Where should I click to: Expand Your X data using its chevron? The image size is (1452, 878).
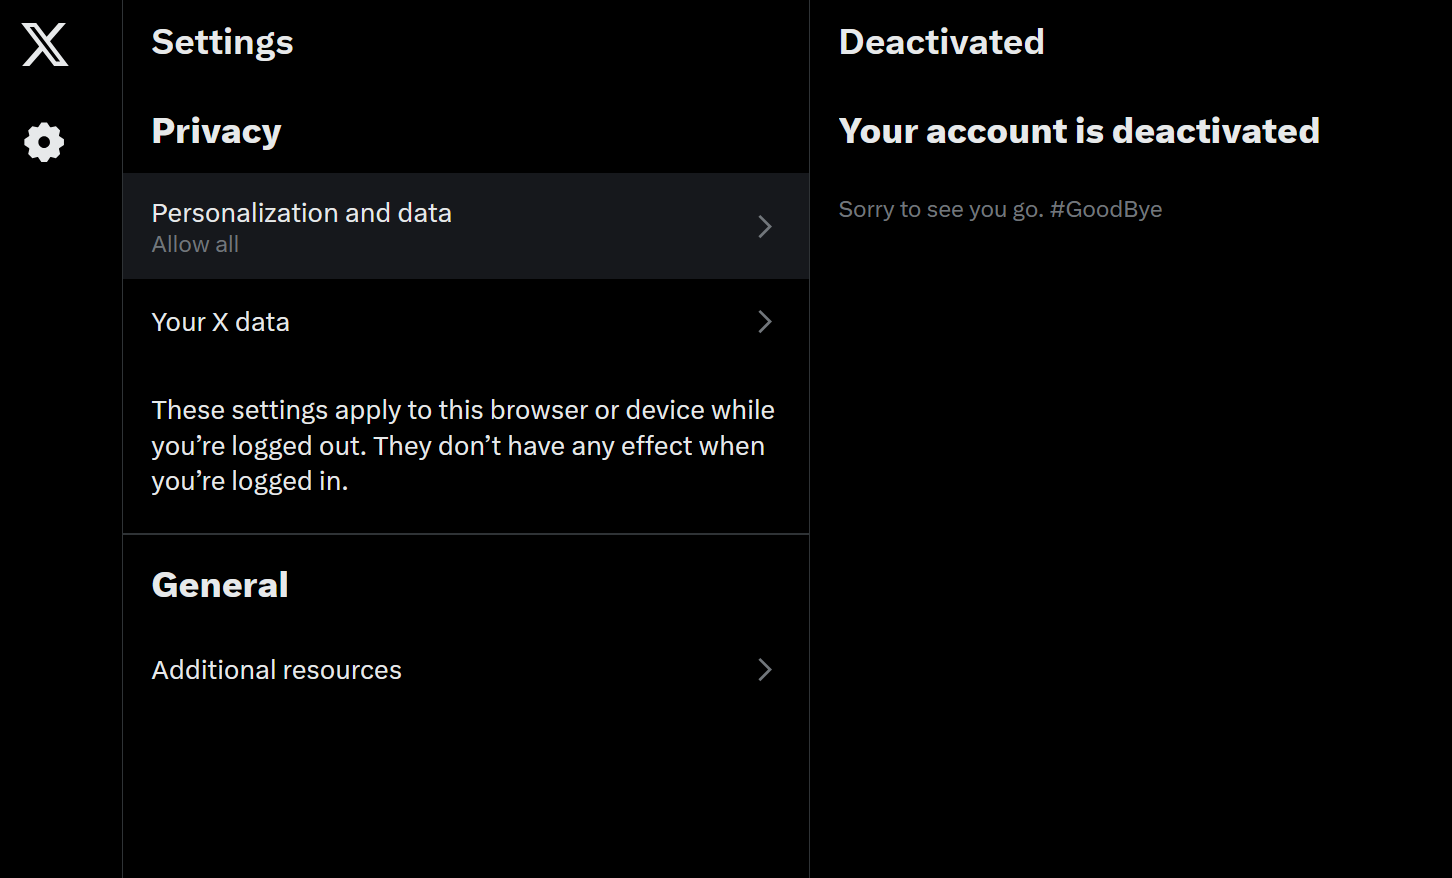tap(764, 322)
